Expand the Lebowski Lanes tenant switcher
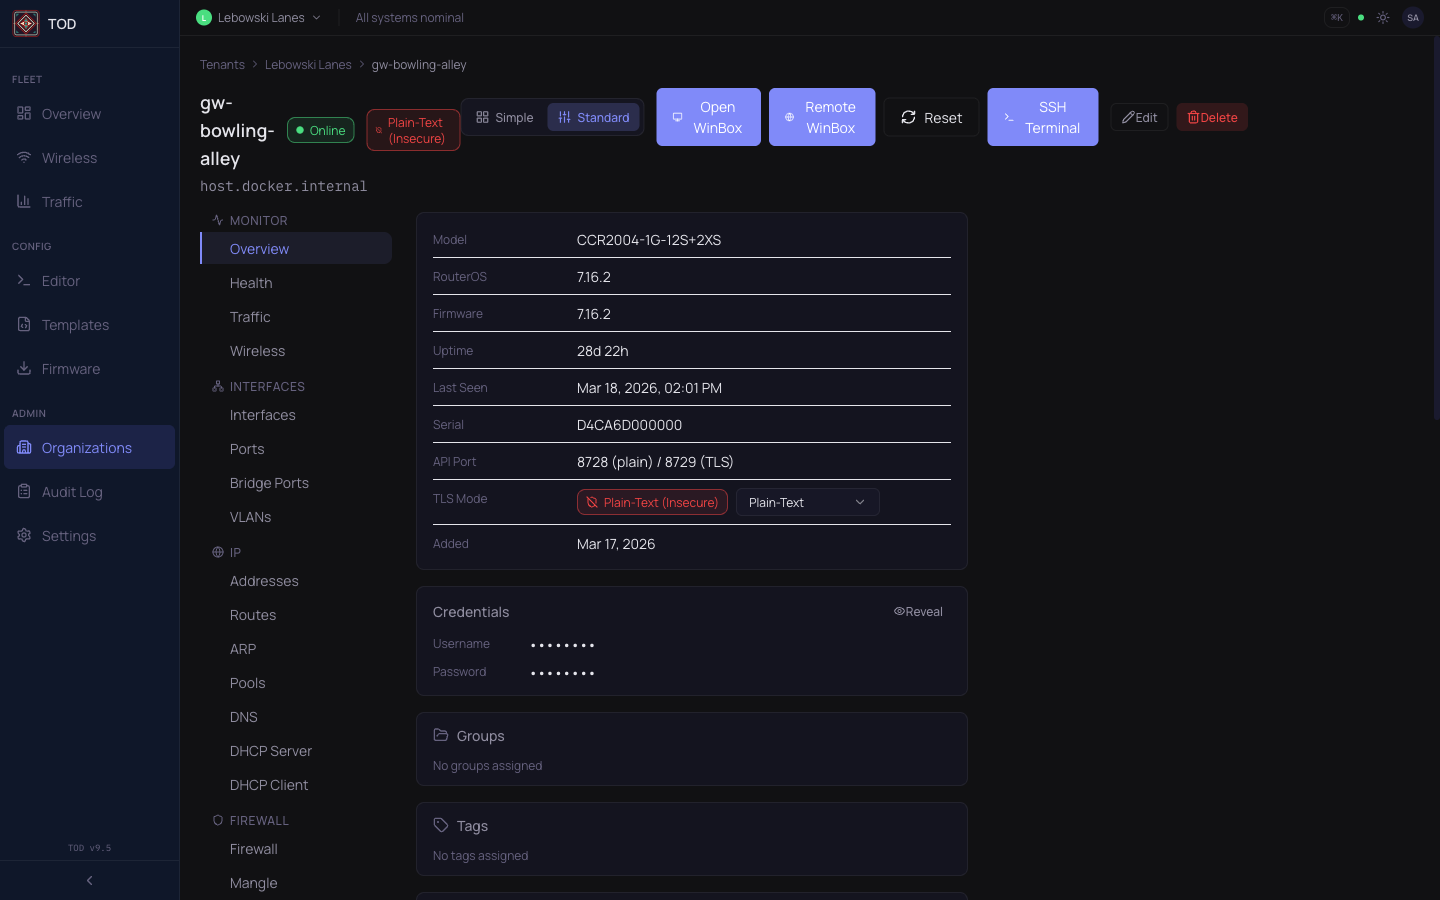The height and width of the screenshot is (900, 1440). click(260, 18)
